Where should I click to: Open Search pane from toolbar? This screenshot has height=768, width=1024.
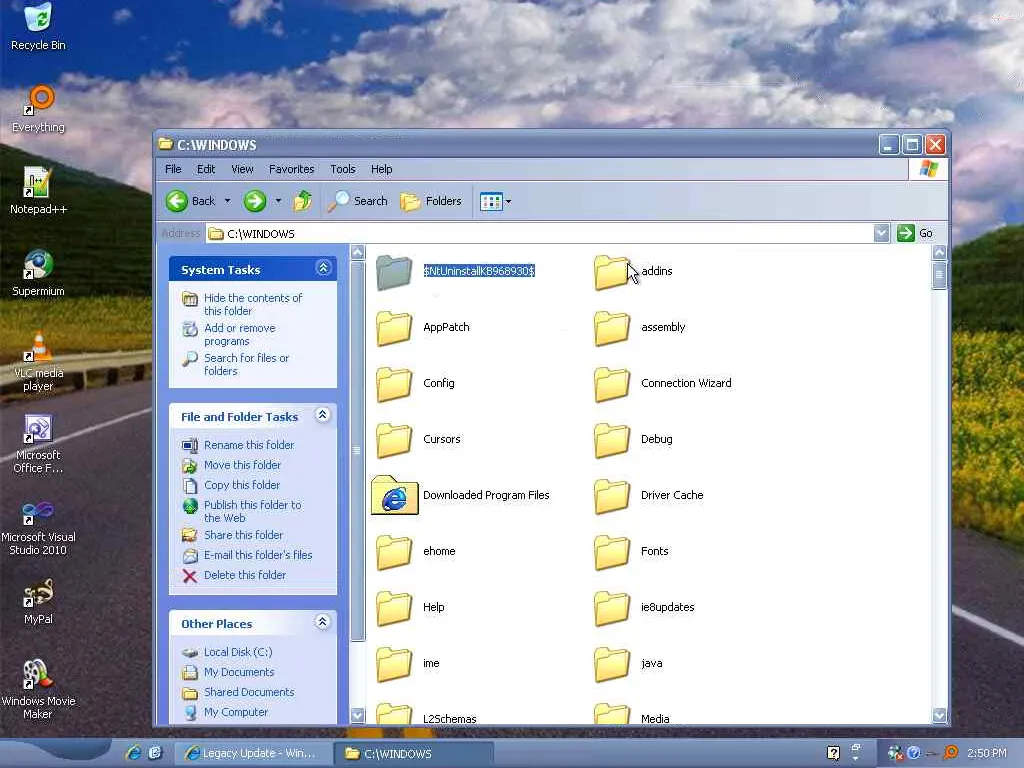coord(358,201)
